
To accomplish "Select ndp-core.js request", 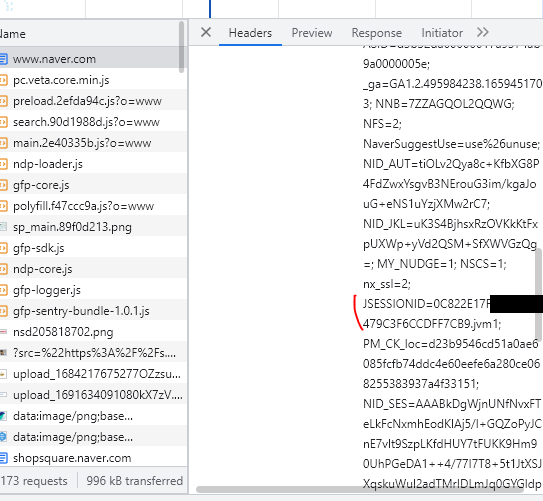I will [94, 269].
